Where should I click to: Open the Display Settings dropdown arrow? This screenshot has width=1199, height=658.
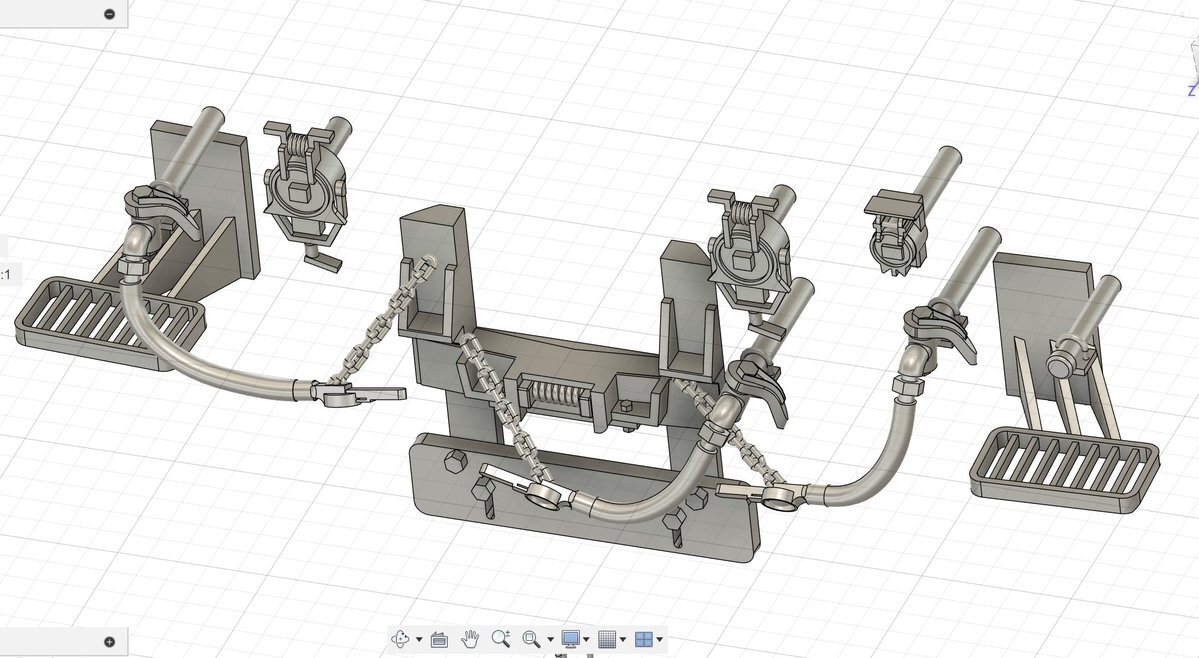click(587, 640)
